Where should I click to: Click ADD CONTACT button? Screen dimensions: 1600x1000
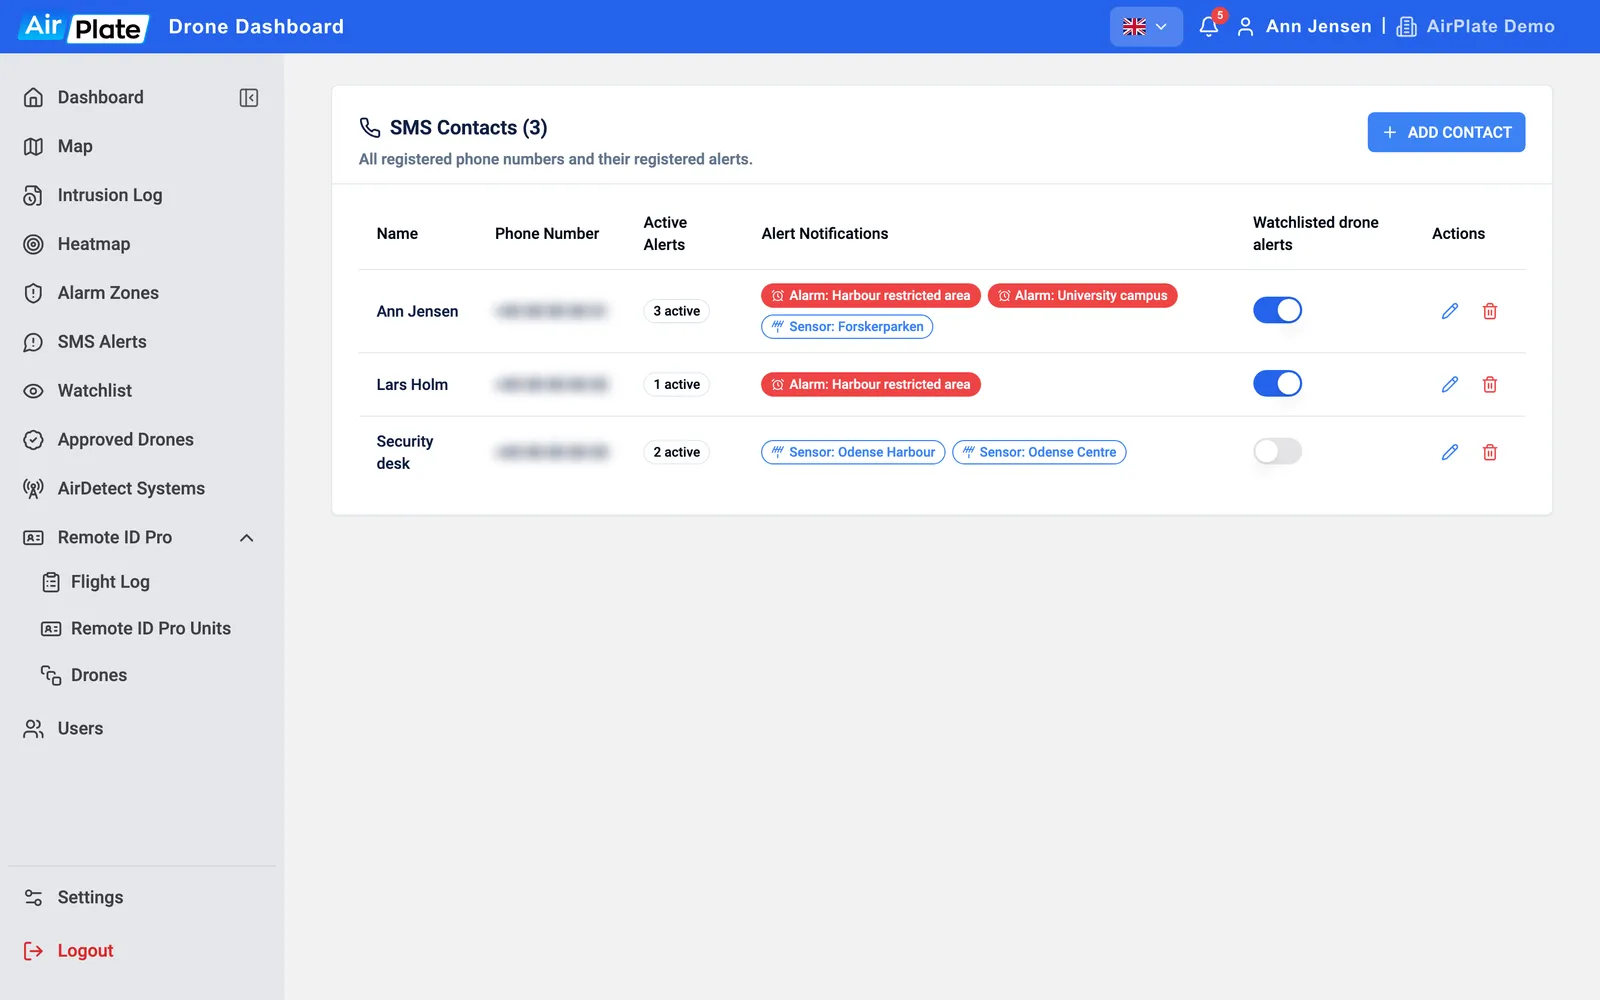(1446, 132)
